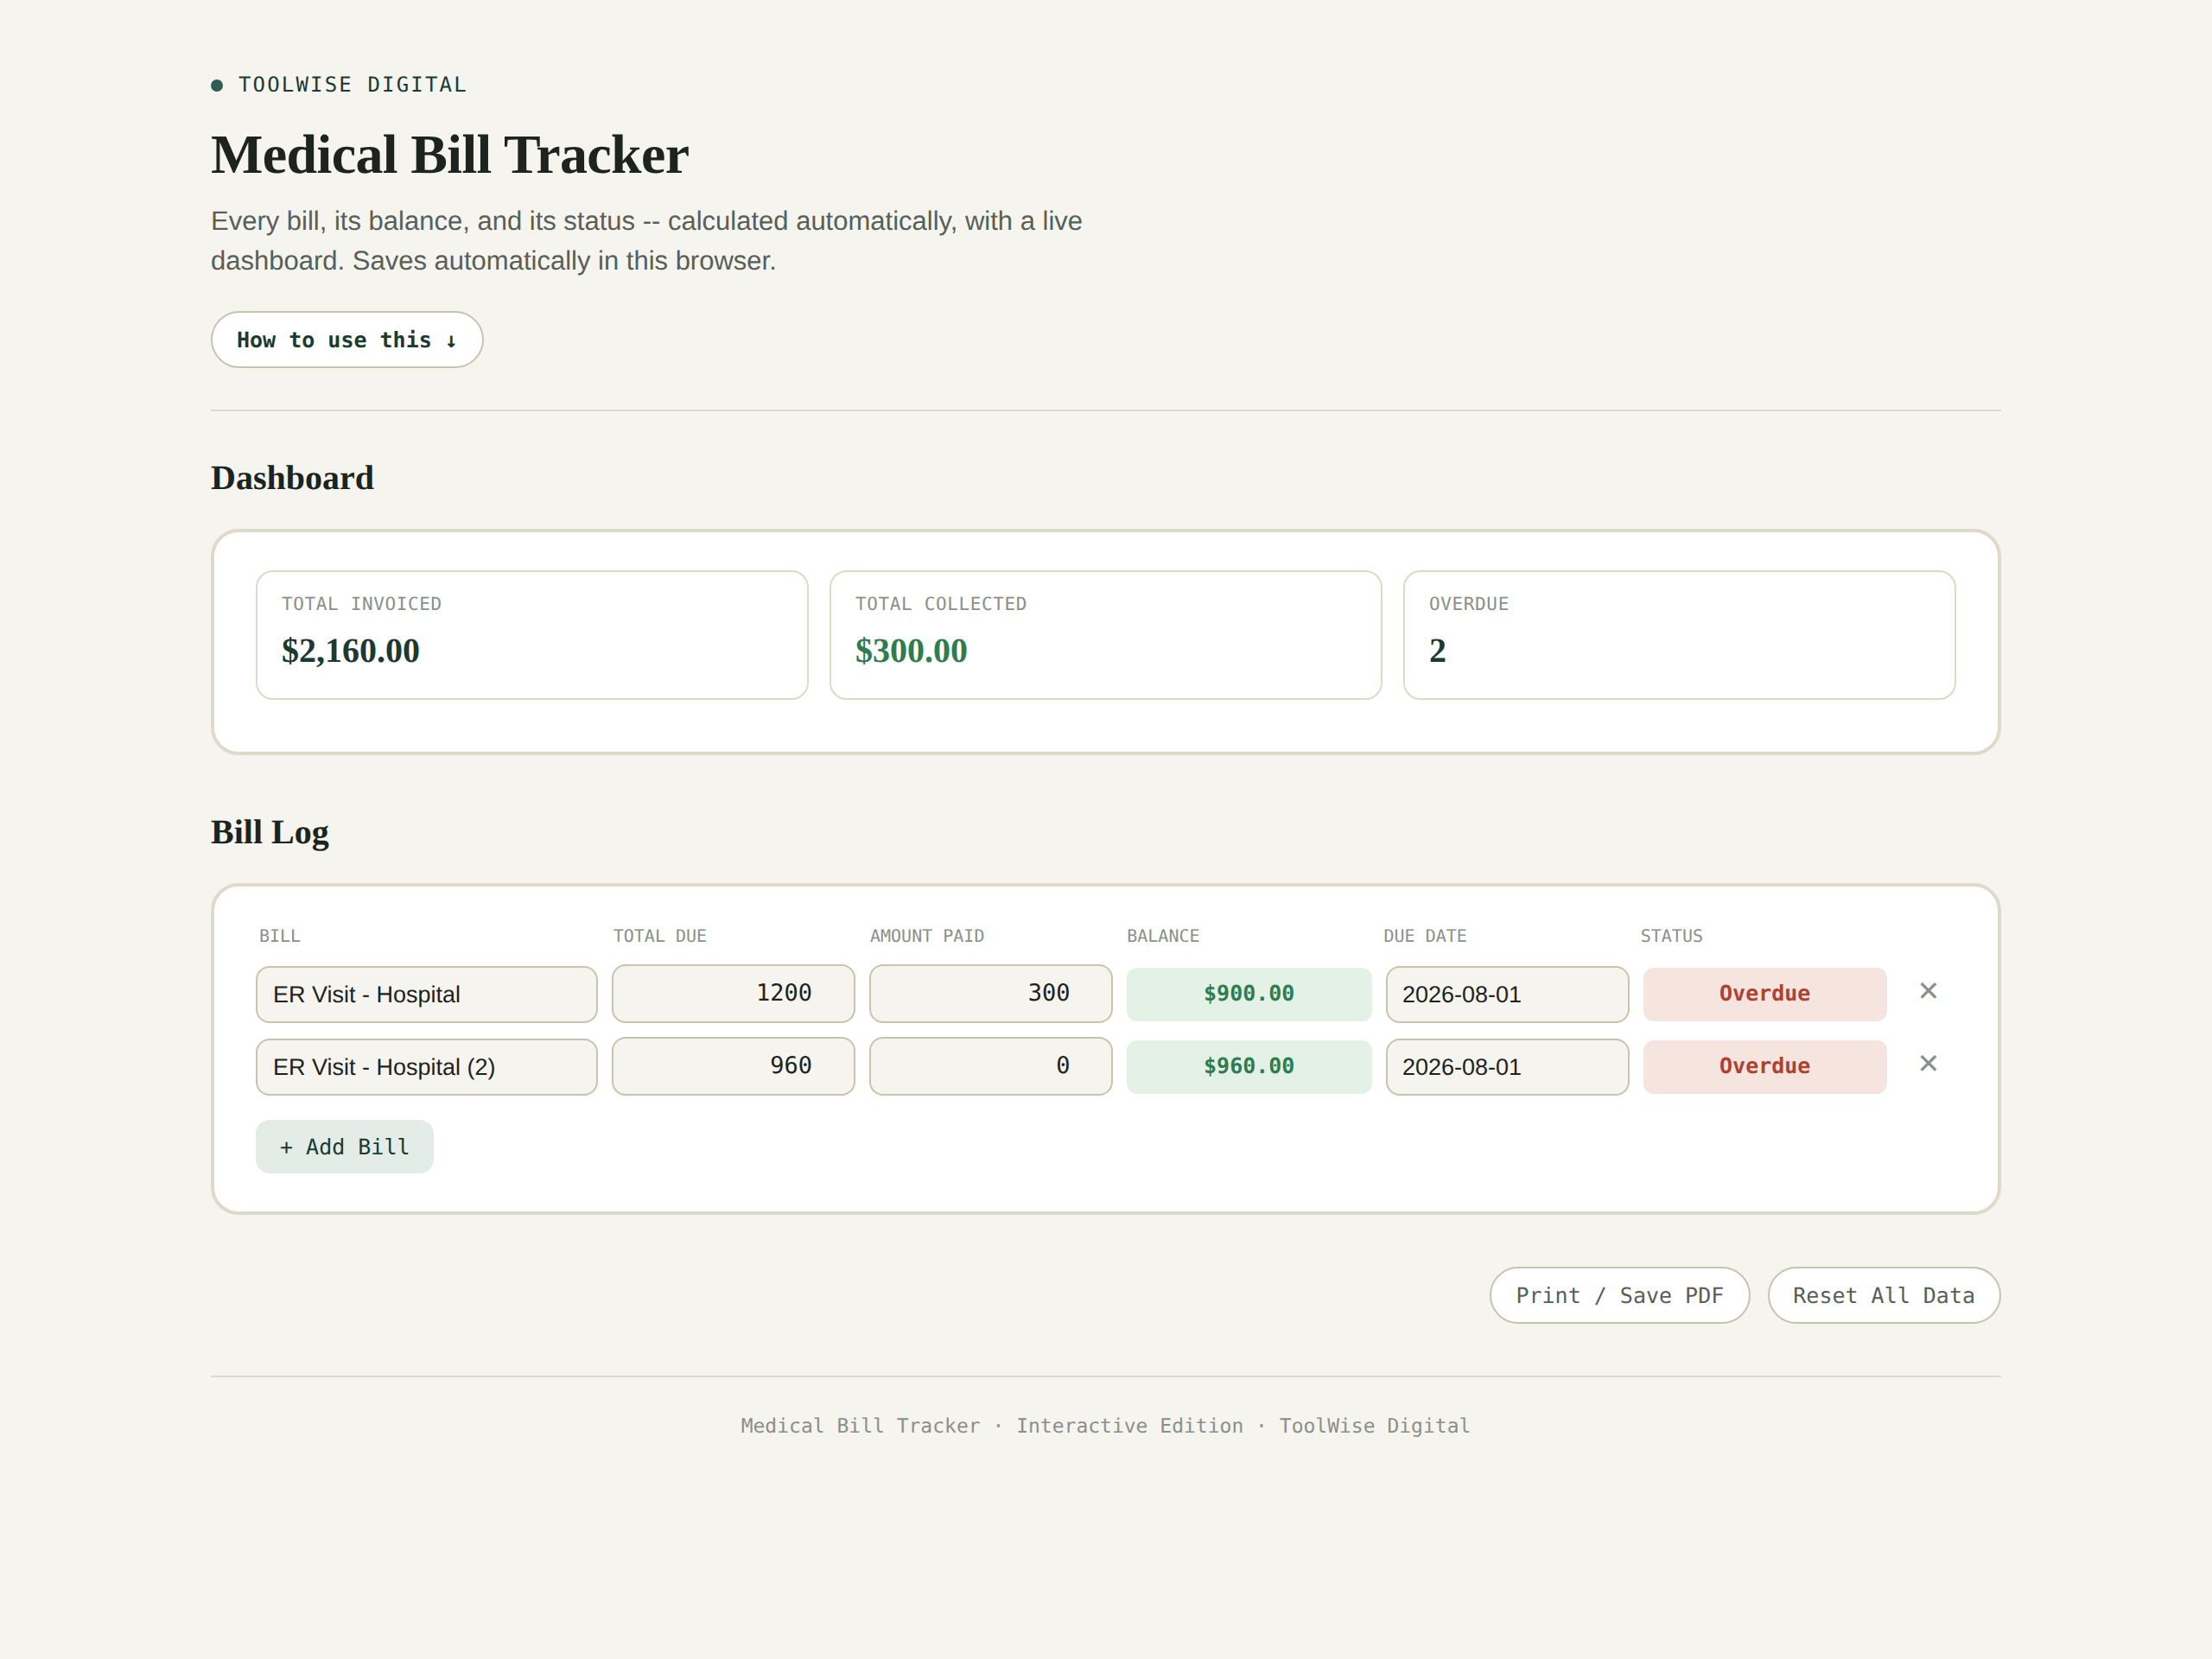Viewport: 2212px width, 1659px height.
Task: Click the footer text Interactive Edition
Action: pos(1130,1426)
